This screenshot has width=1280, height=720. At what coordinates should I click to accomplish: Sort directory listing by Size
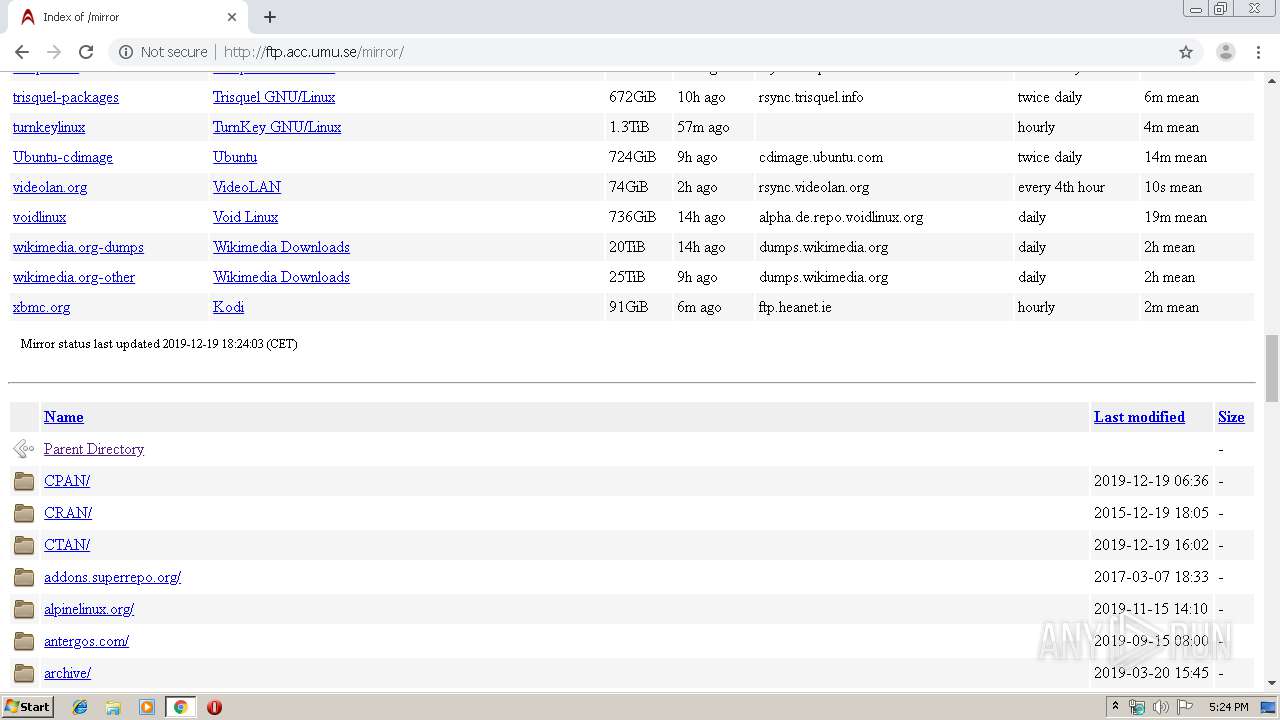(x=1231, y=417)
